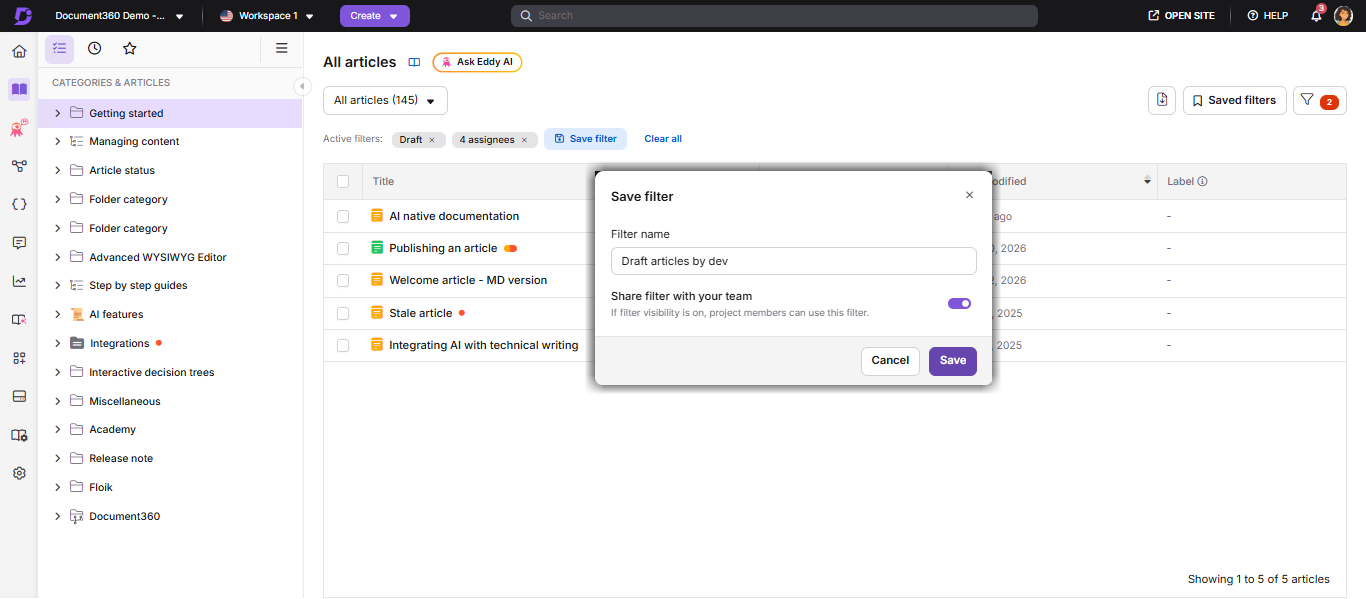Check Stale article row checkbox
1366x599 pixels.
(343, 313)
